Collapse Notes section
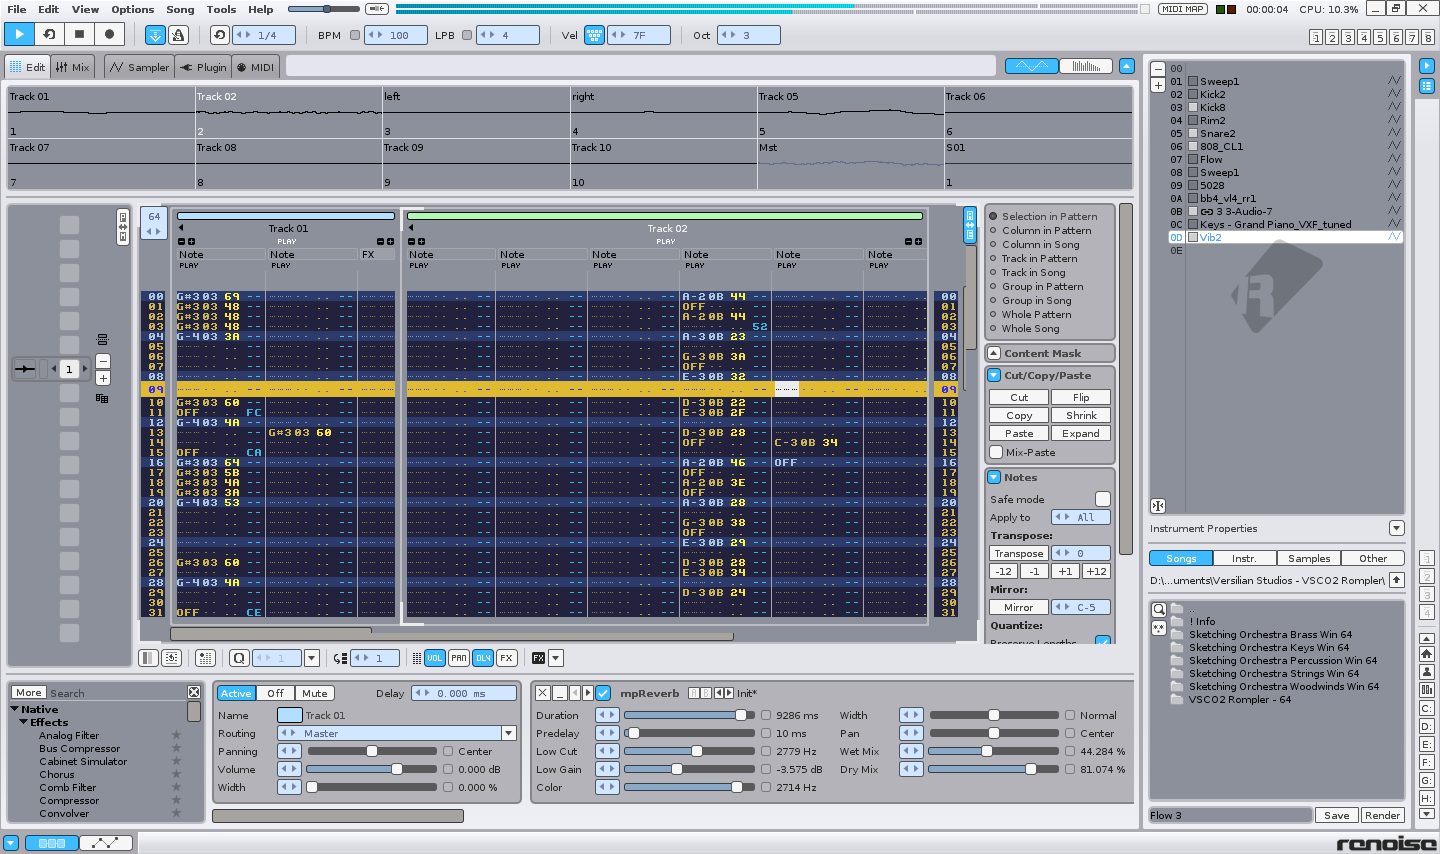 tap(994, 477)
